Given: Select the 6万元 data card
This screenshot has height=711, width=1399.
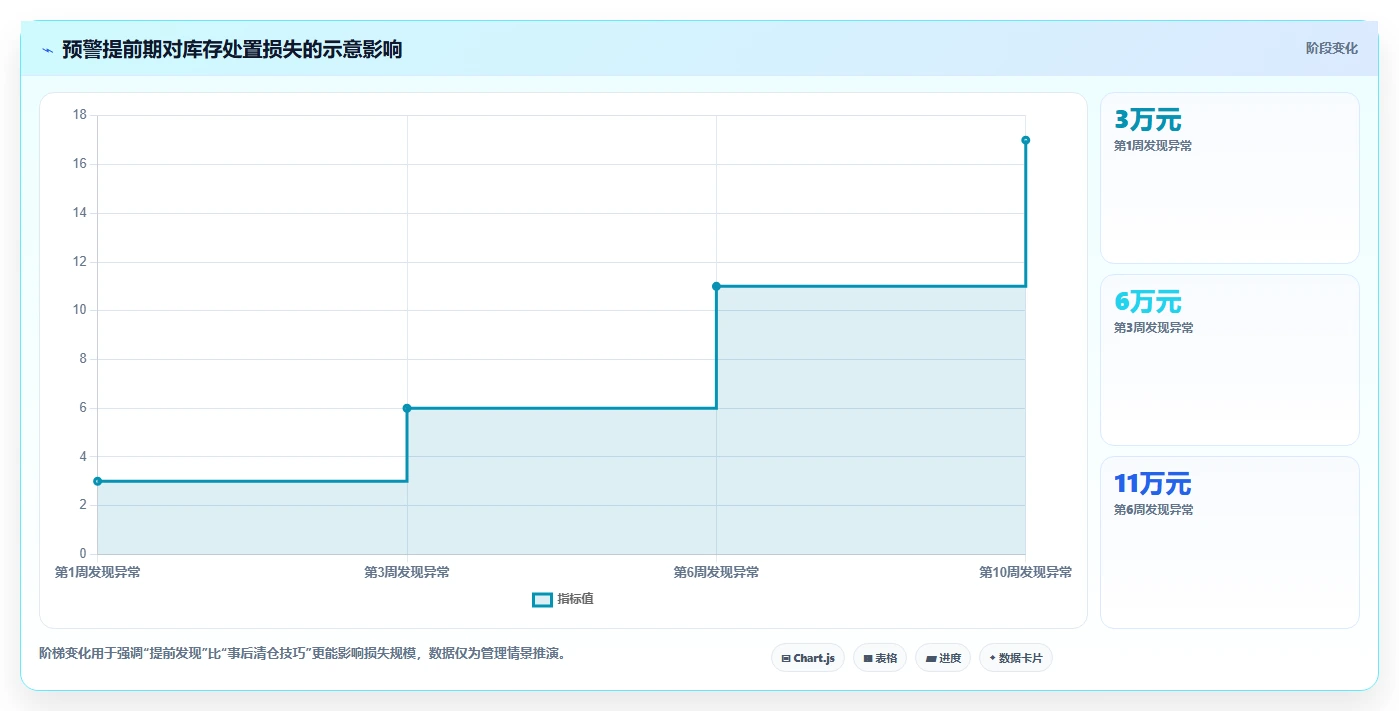Looking at the screenshot, I should pyautogui.click(x=1230, y=360).
